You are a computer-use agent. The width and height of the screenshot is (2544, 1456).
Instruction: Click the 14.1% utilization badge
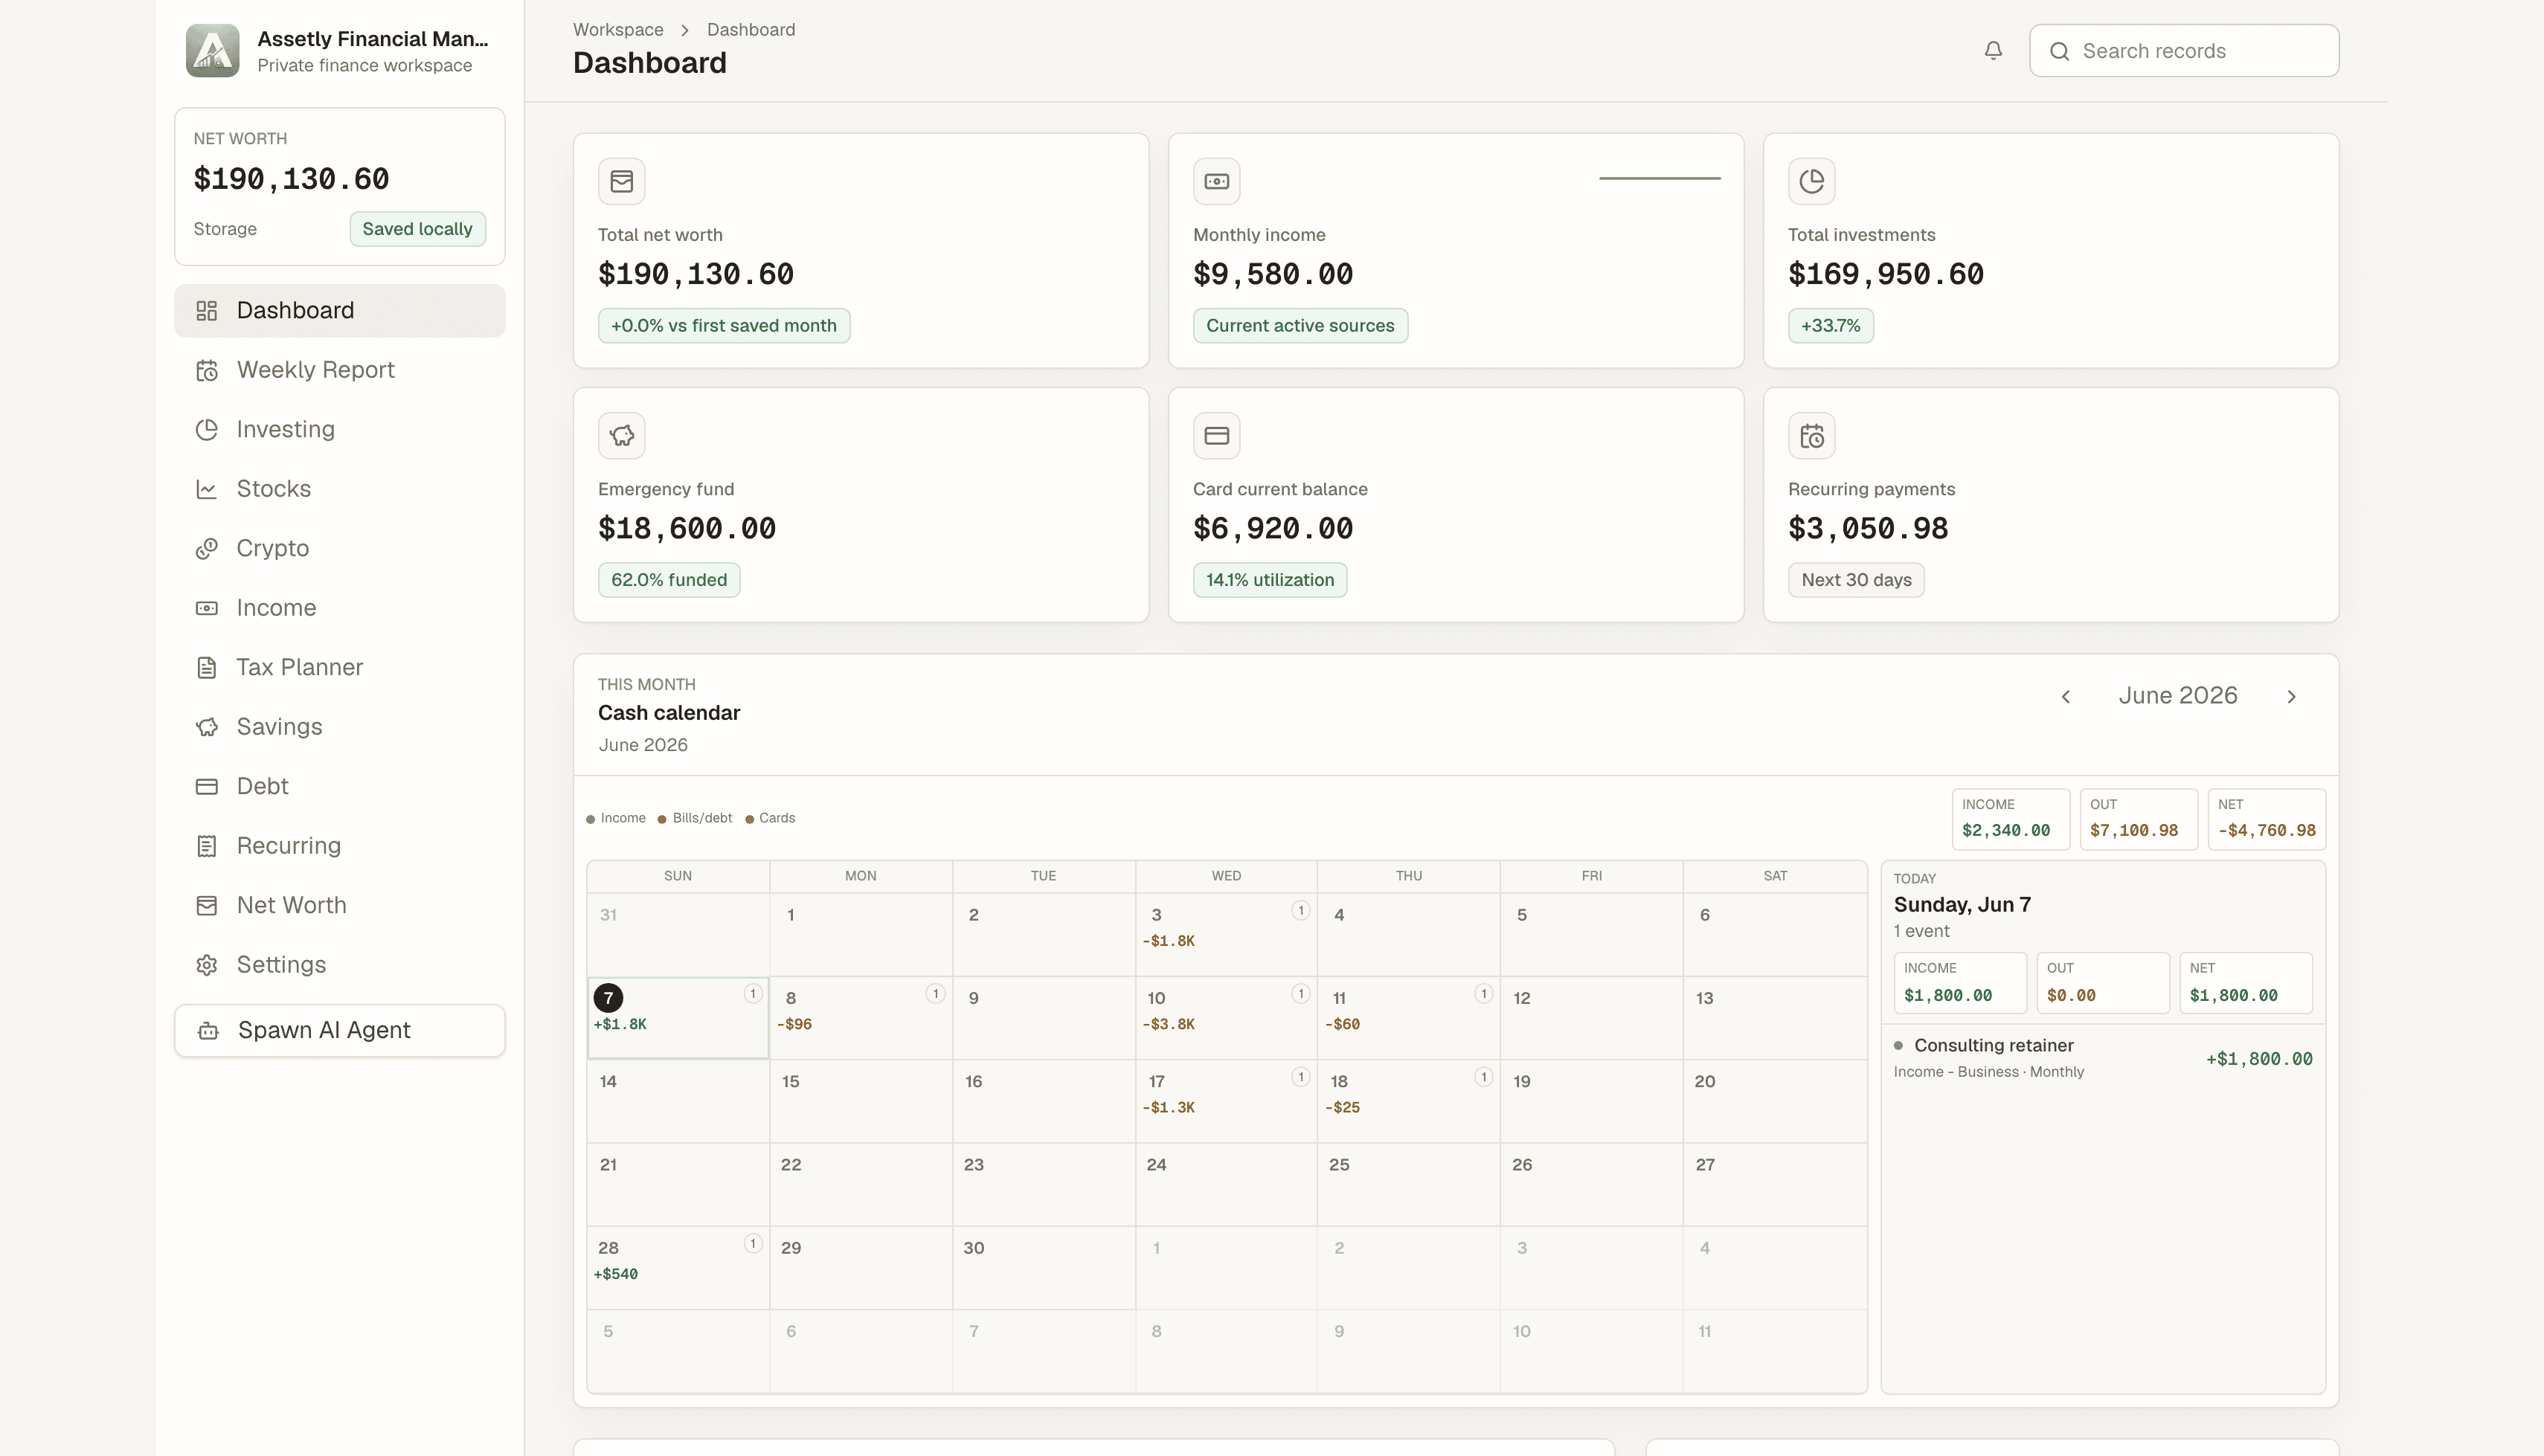coord(1270,580)
